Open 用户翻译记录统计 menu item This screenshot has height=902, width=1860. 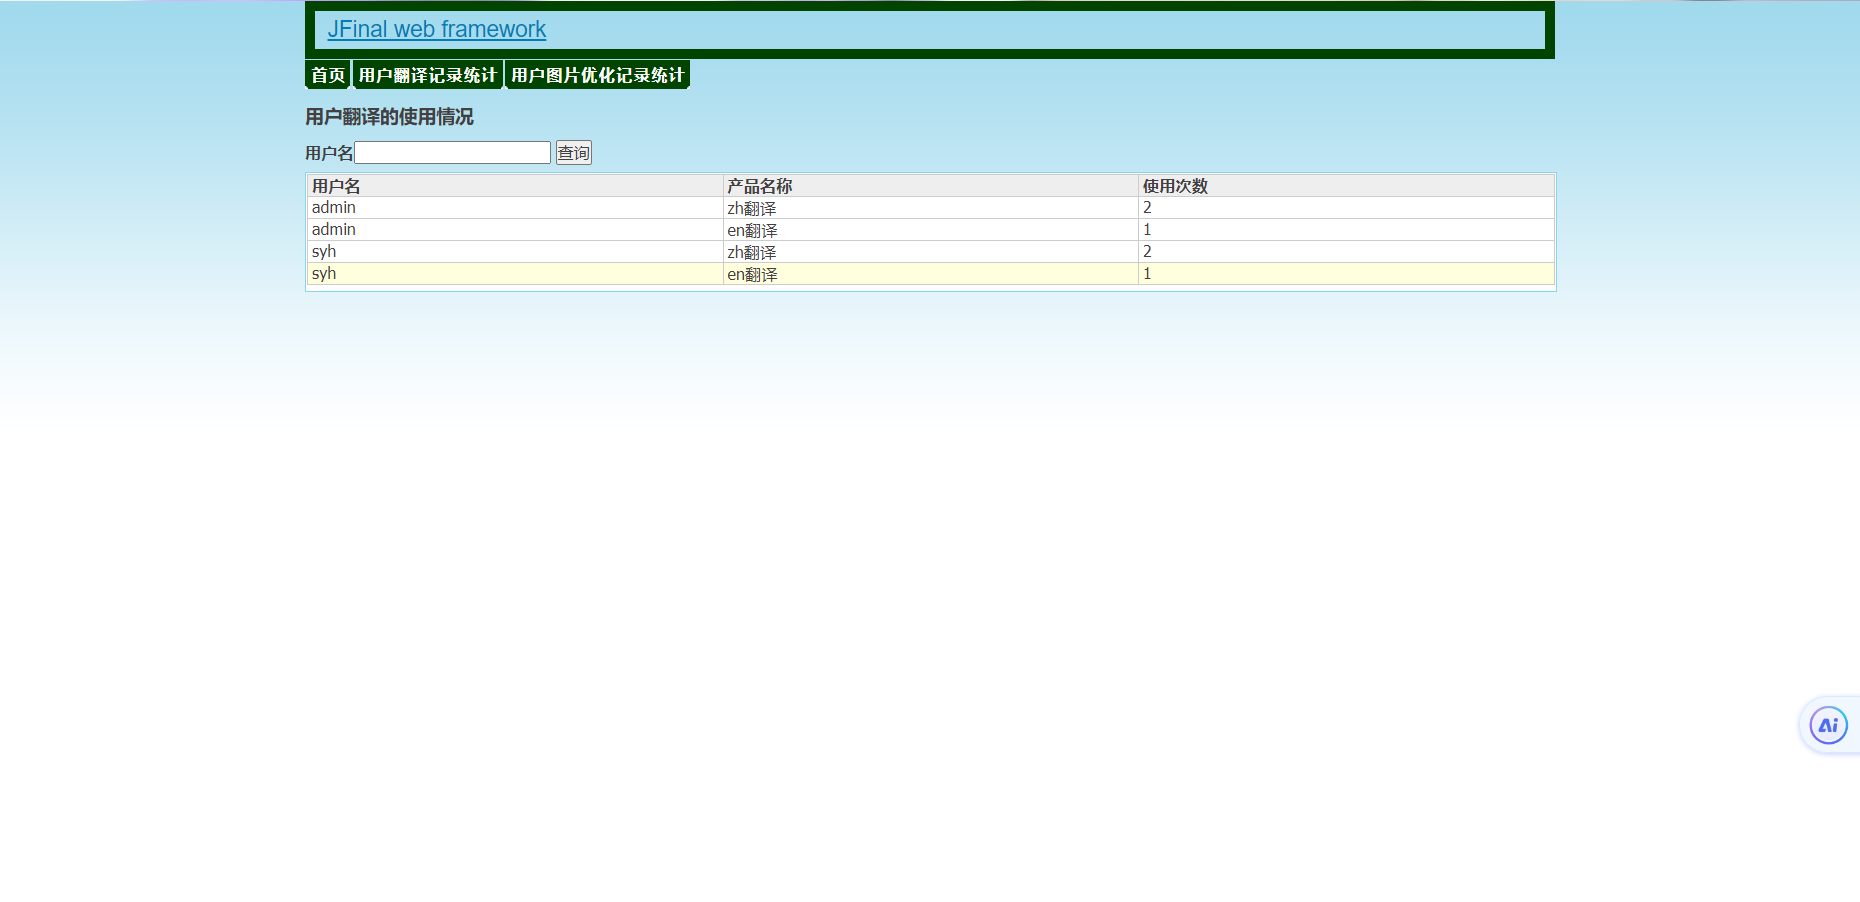pos(428,75)
